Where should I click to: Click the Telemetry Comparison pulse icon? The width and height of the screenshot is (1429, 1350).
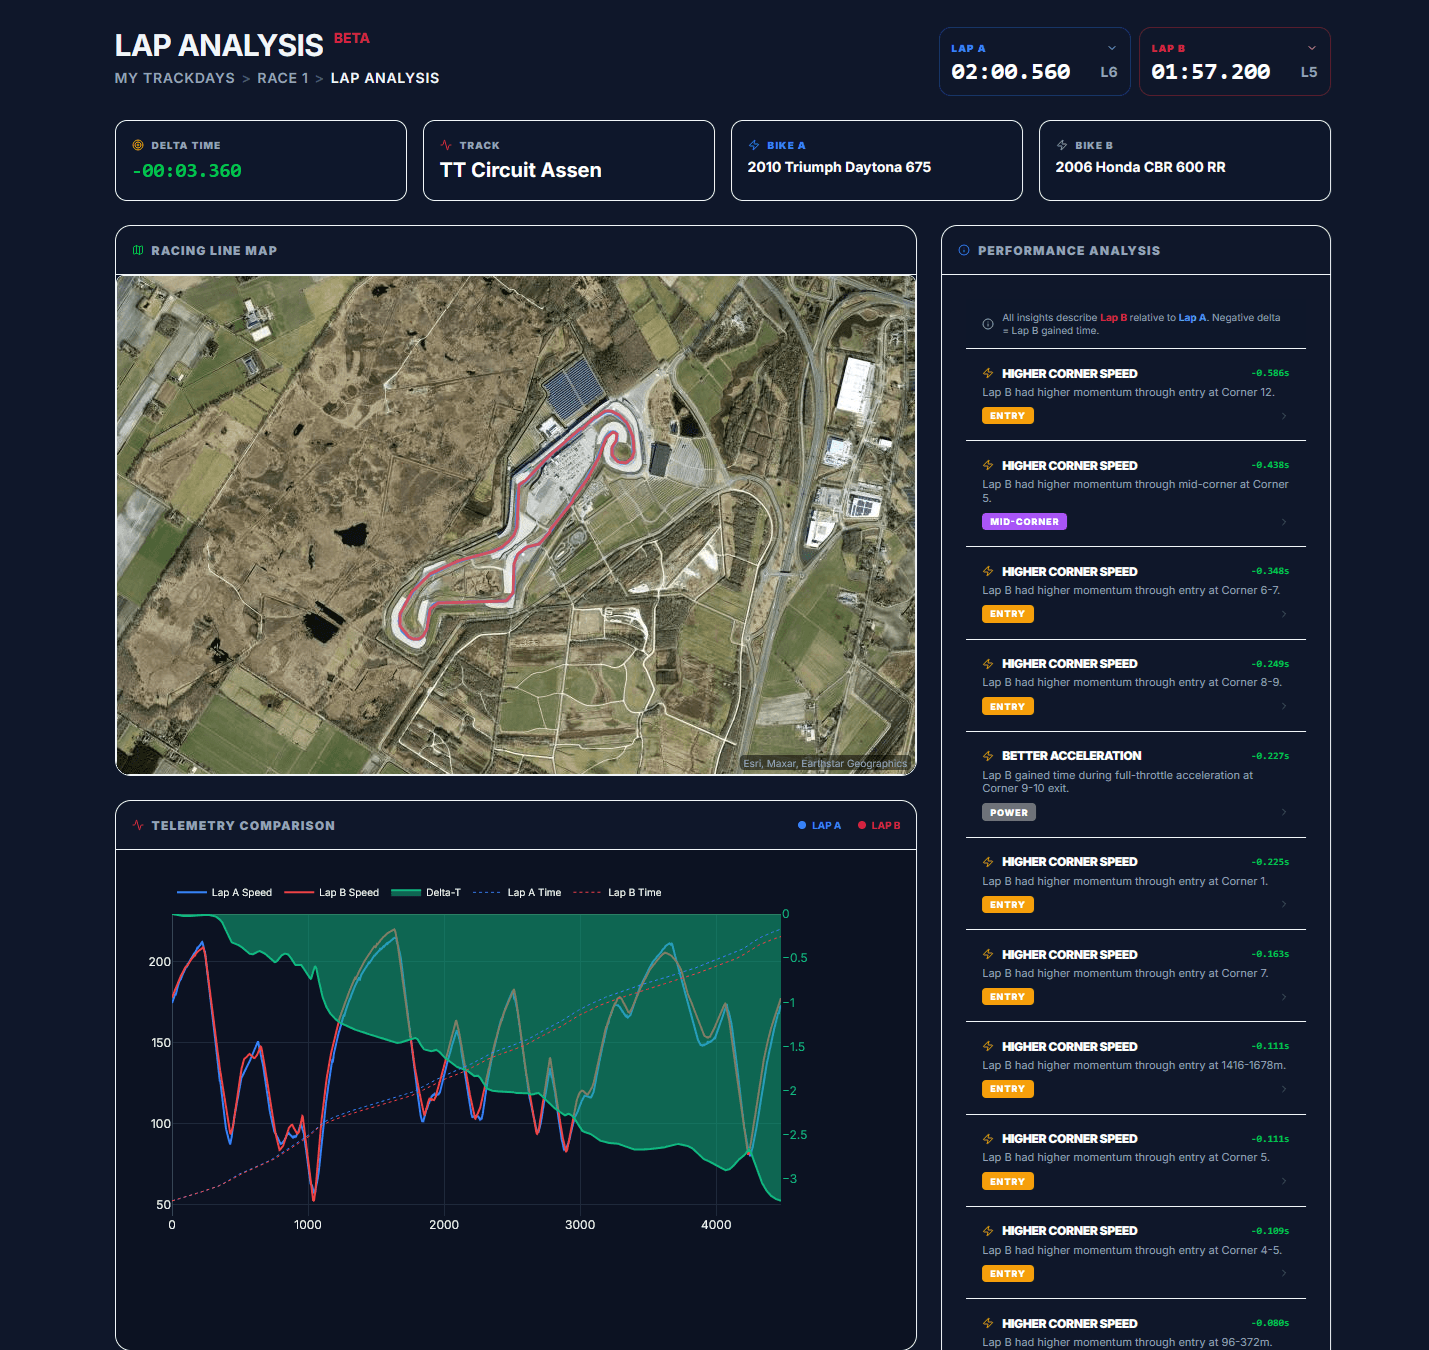click(138, 825)
